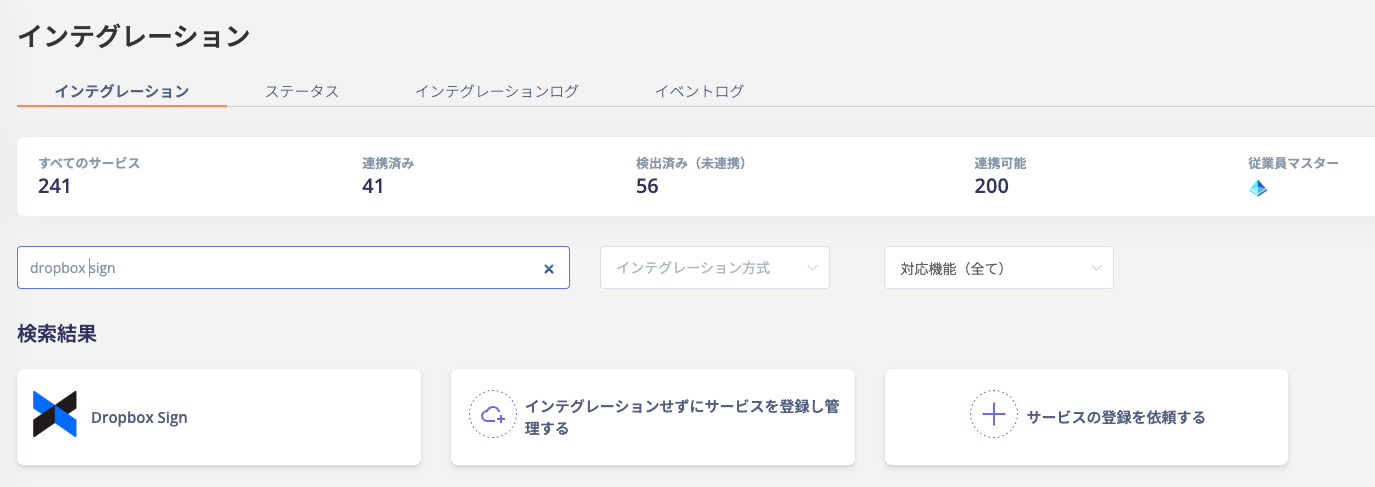Expand the 対応機能（全て） dropdown
Image resolution: width=1375 pixels, height=487 pixels.
tap(999, 268)
